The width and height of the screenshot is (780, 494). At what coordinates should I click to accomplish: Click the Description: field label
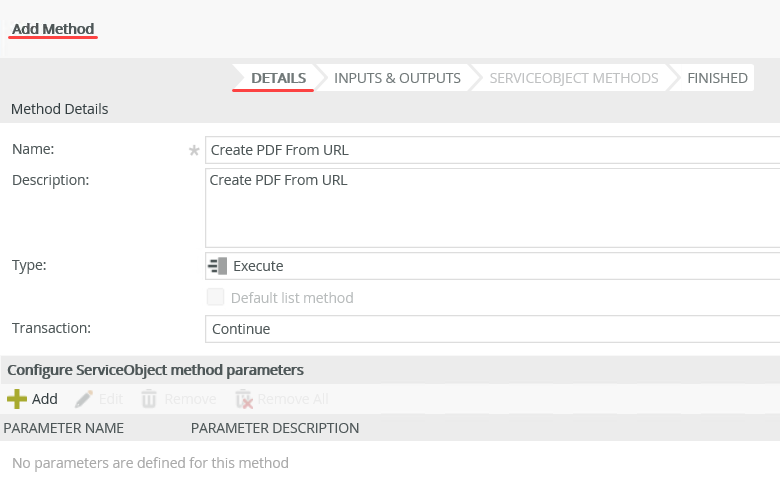(50, 180)
